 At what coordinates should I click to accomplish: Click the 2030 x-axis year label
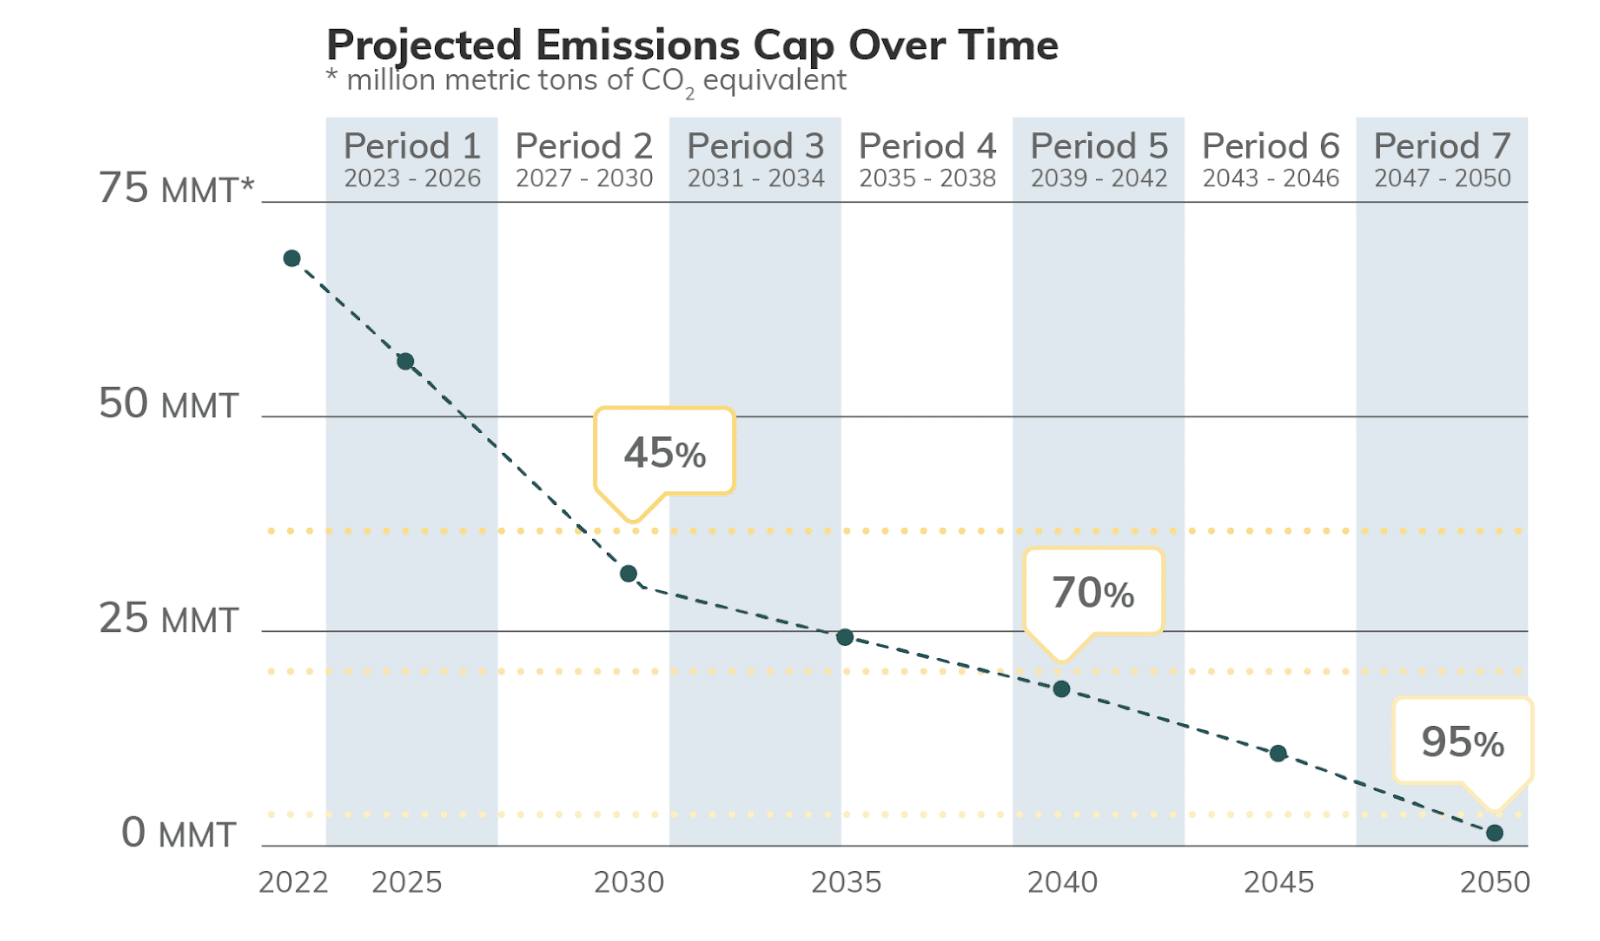click(x=629, y=882)
